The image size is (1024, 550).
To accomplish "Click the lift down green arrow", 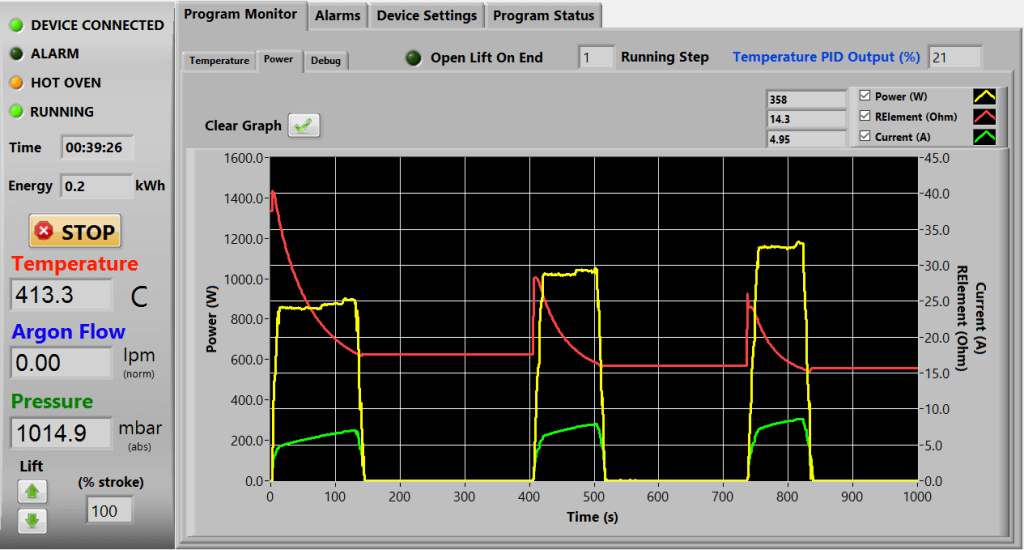I will (33, 520).
